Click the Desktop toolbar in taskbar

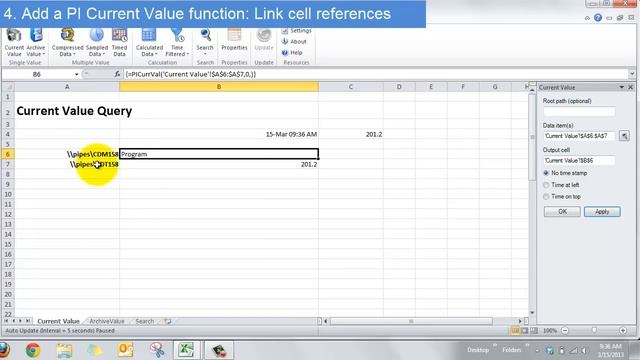(x=478, y=350)
